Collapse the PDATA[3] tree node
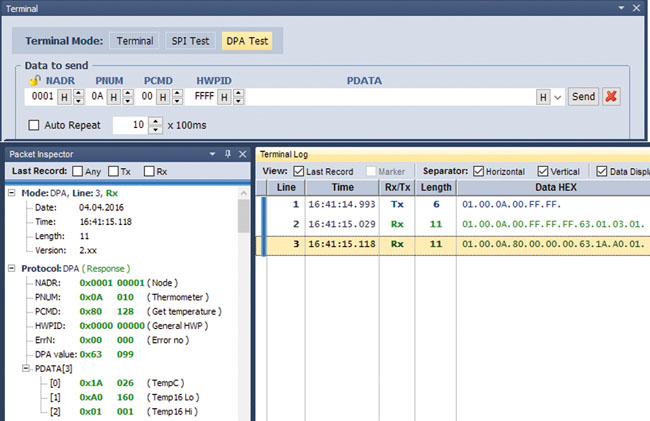This screenshot has height=421, width=650. pos(26,368)
